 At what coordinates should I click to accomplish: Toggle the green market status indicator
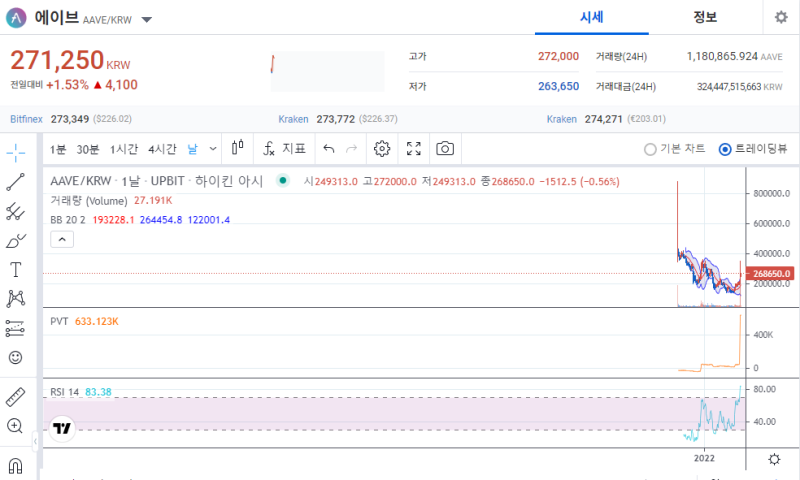click(x=283, y=180)
